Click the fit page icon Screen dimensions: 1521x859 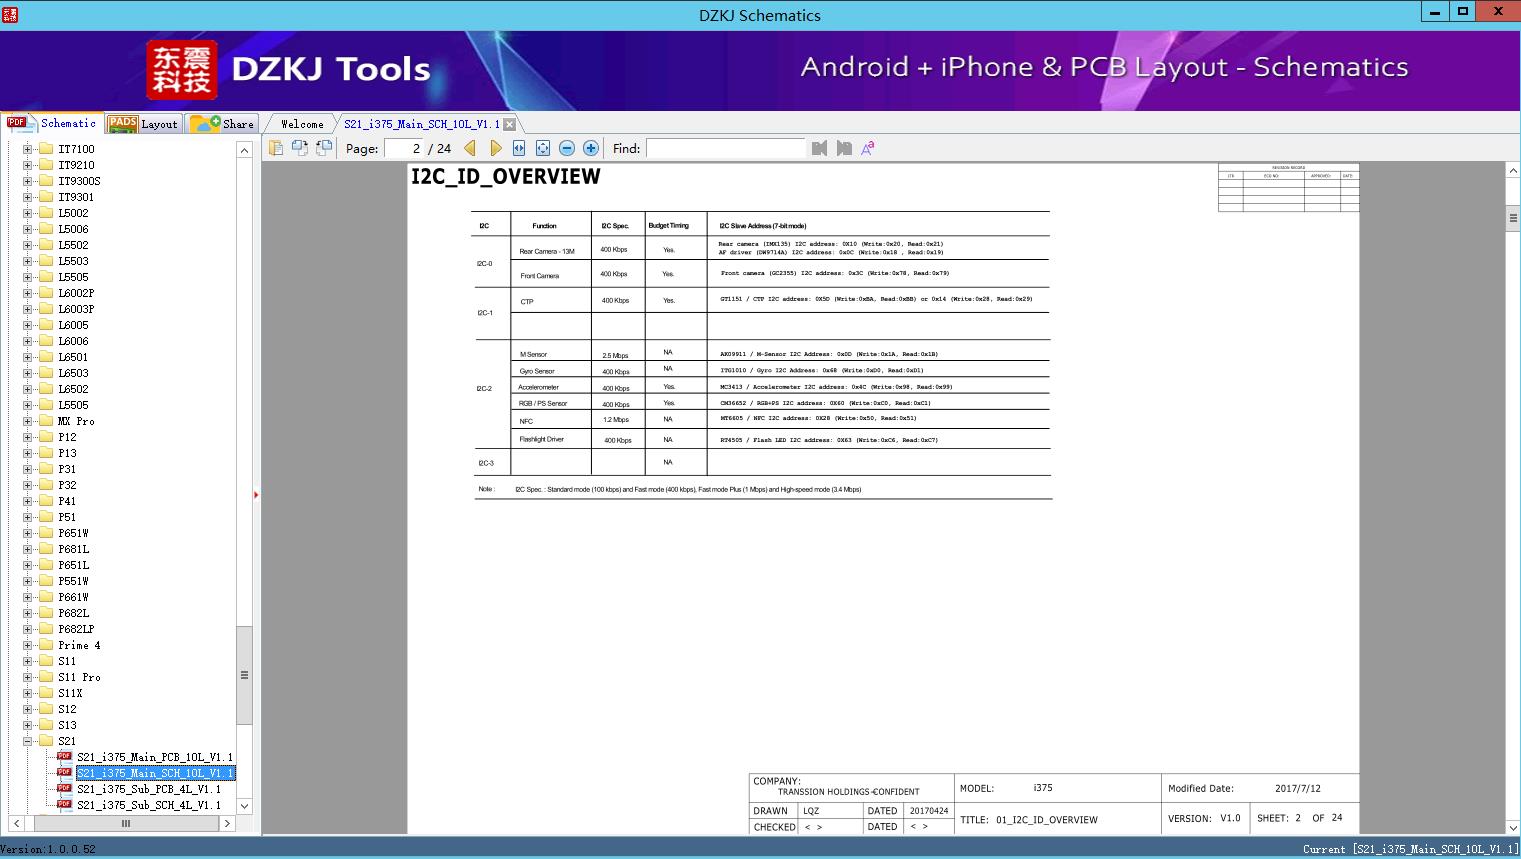[543, 148]
